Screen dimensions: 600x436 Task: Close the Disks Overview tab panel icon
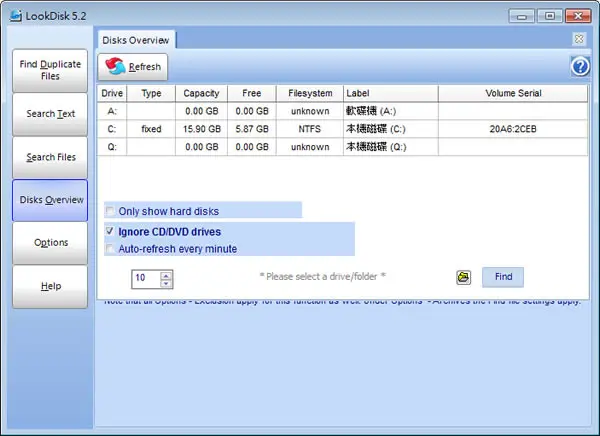point(579,39)
